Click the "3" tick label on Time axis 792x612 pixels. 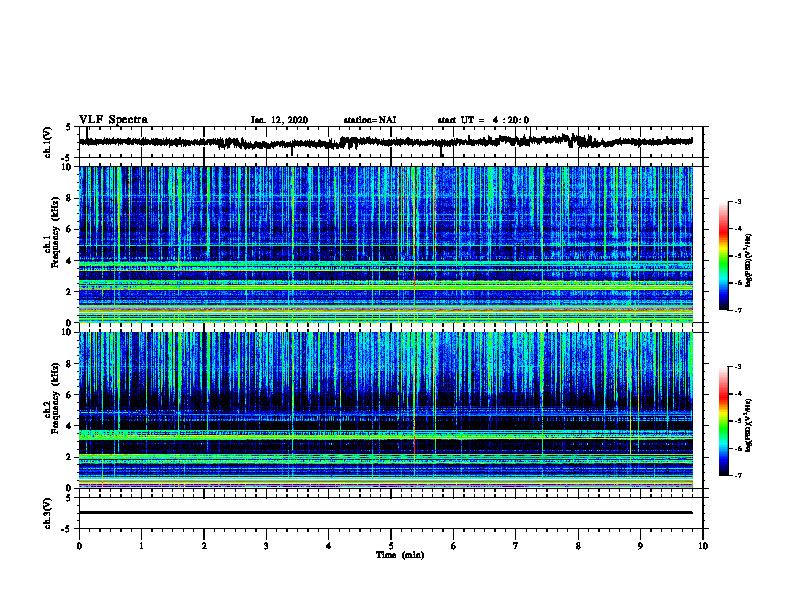[x=266, y=546]
